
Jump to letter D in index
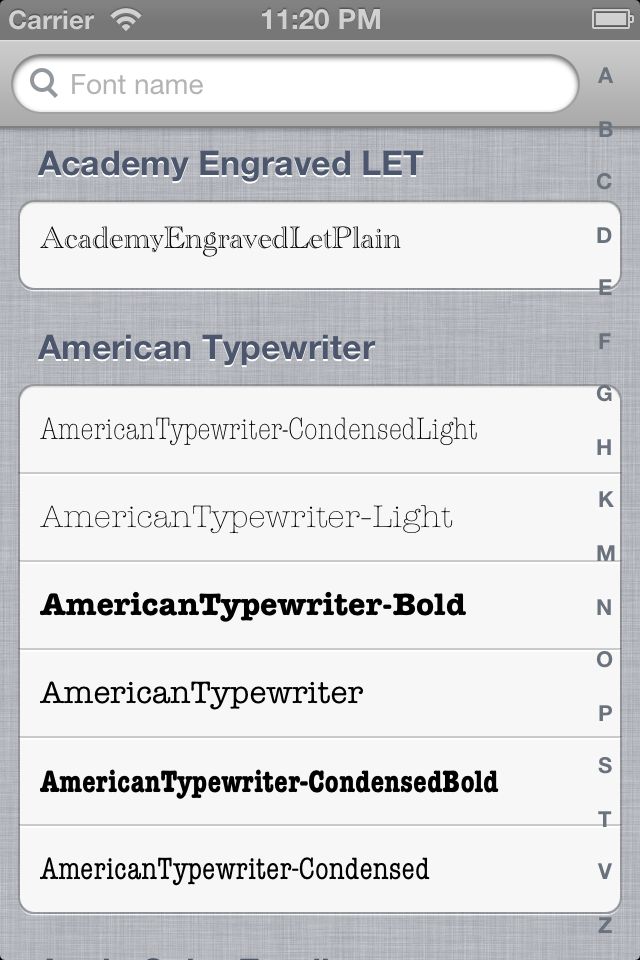pos(604,235)
